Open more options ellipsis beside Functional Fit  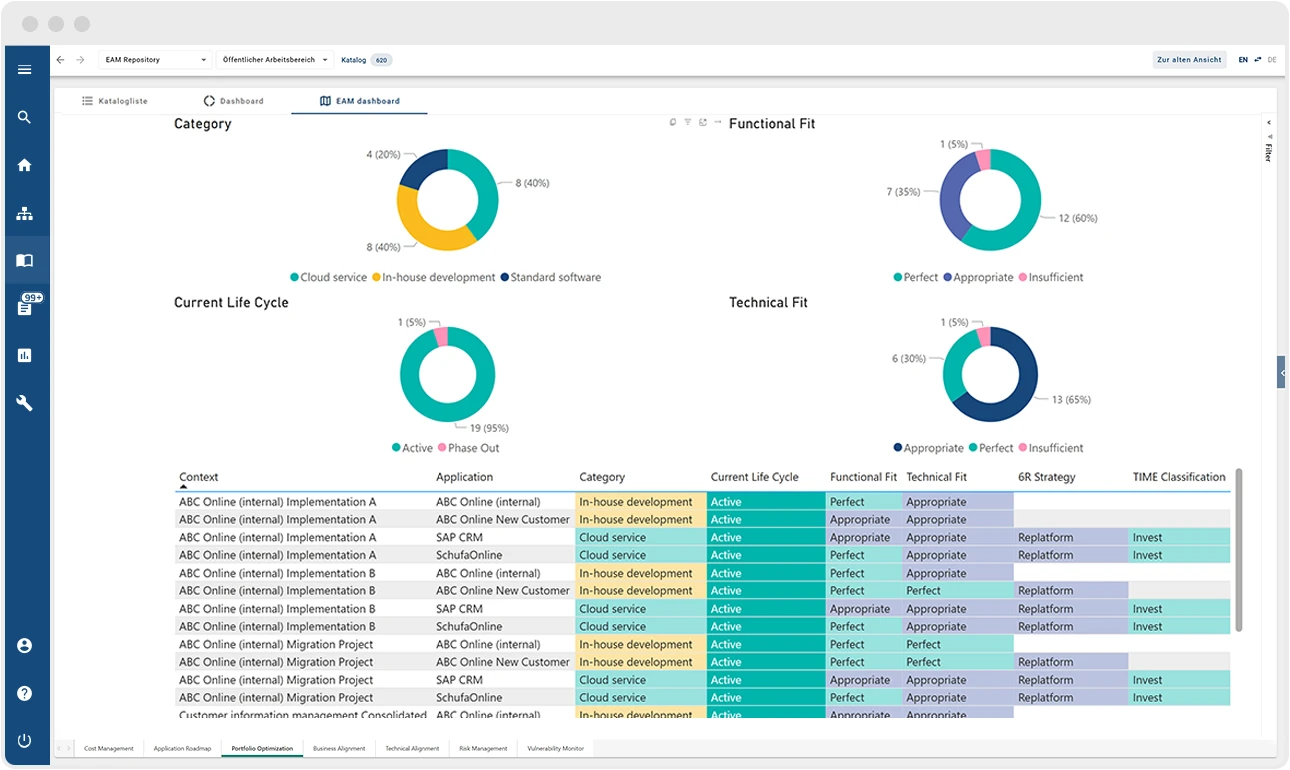(718, 122)
